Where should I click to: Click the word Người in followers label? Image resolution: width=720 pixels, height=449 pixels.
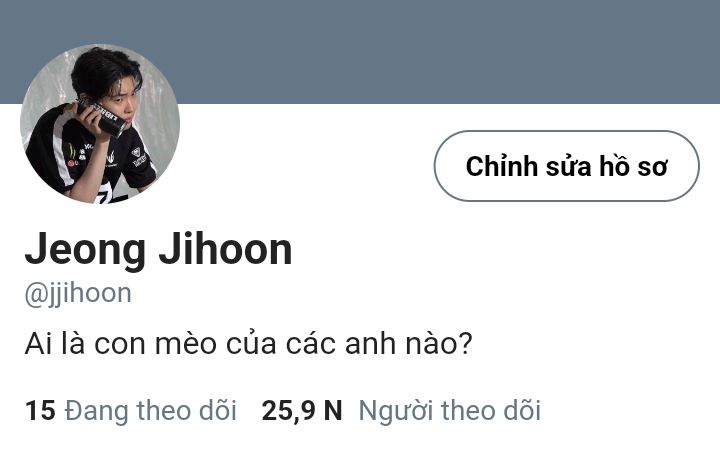click(395, 411)
